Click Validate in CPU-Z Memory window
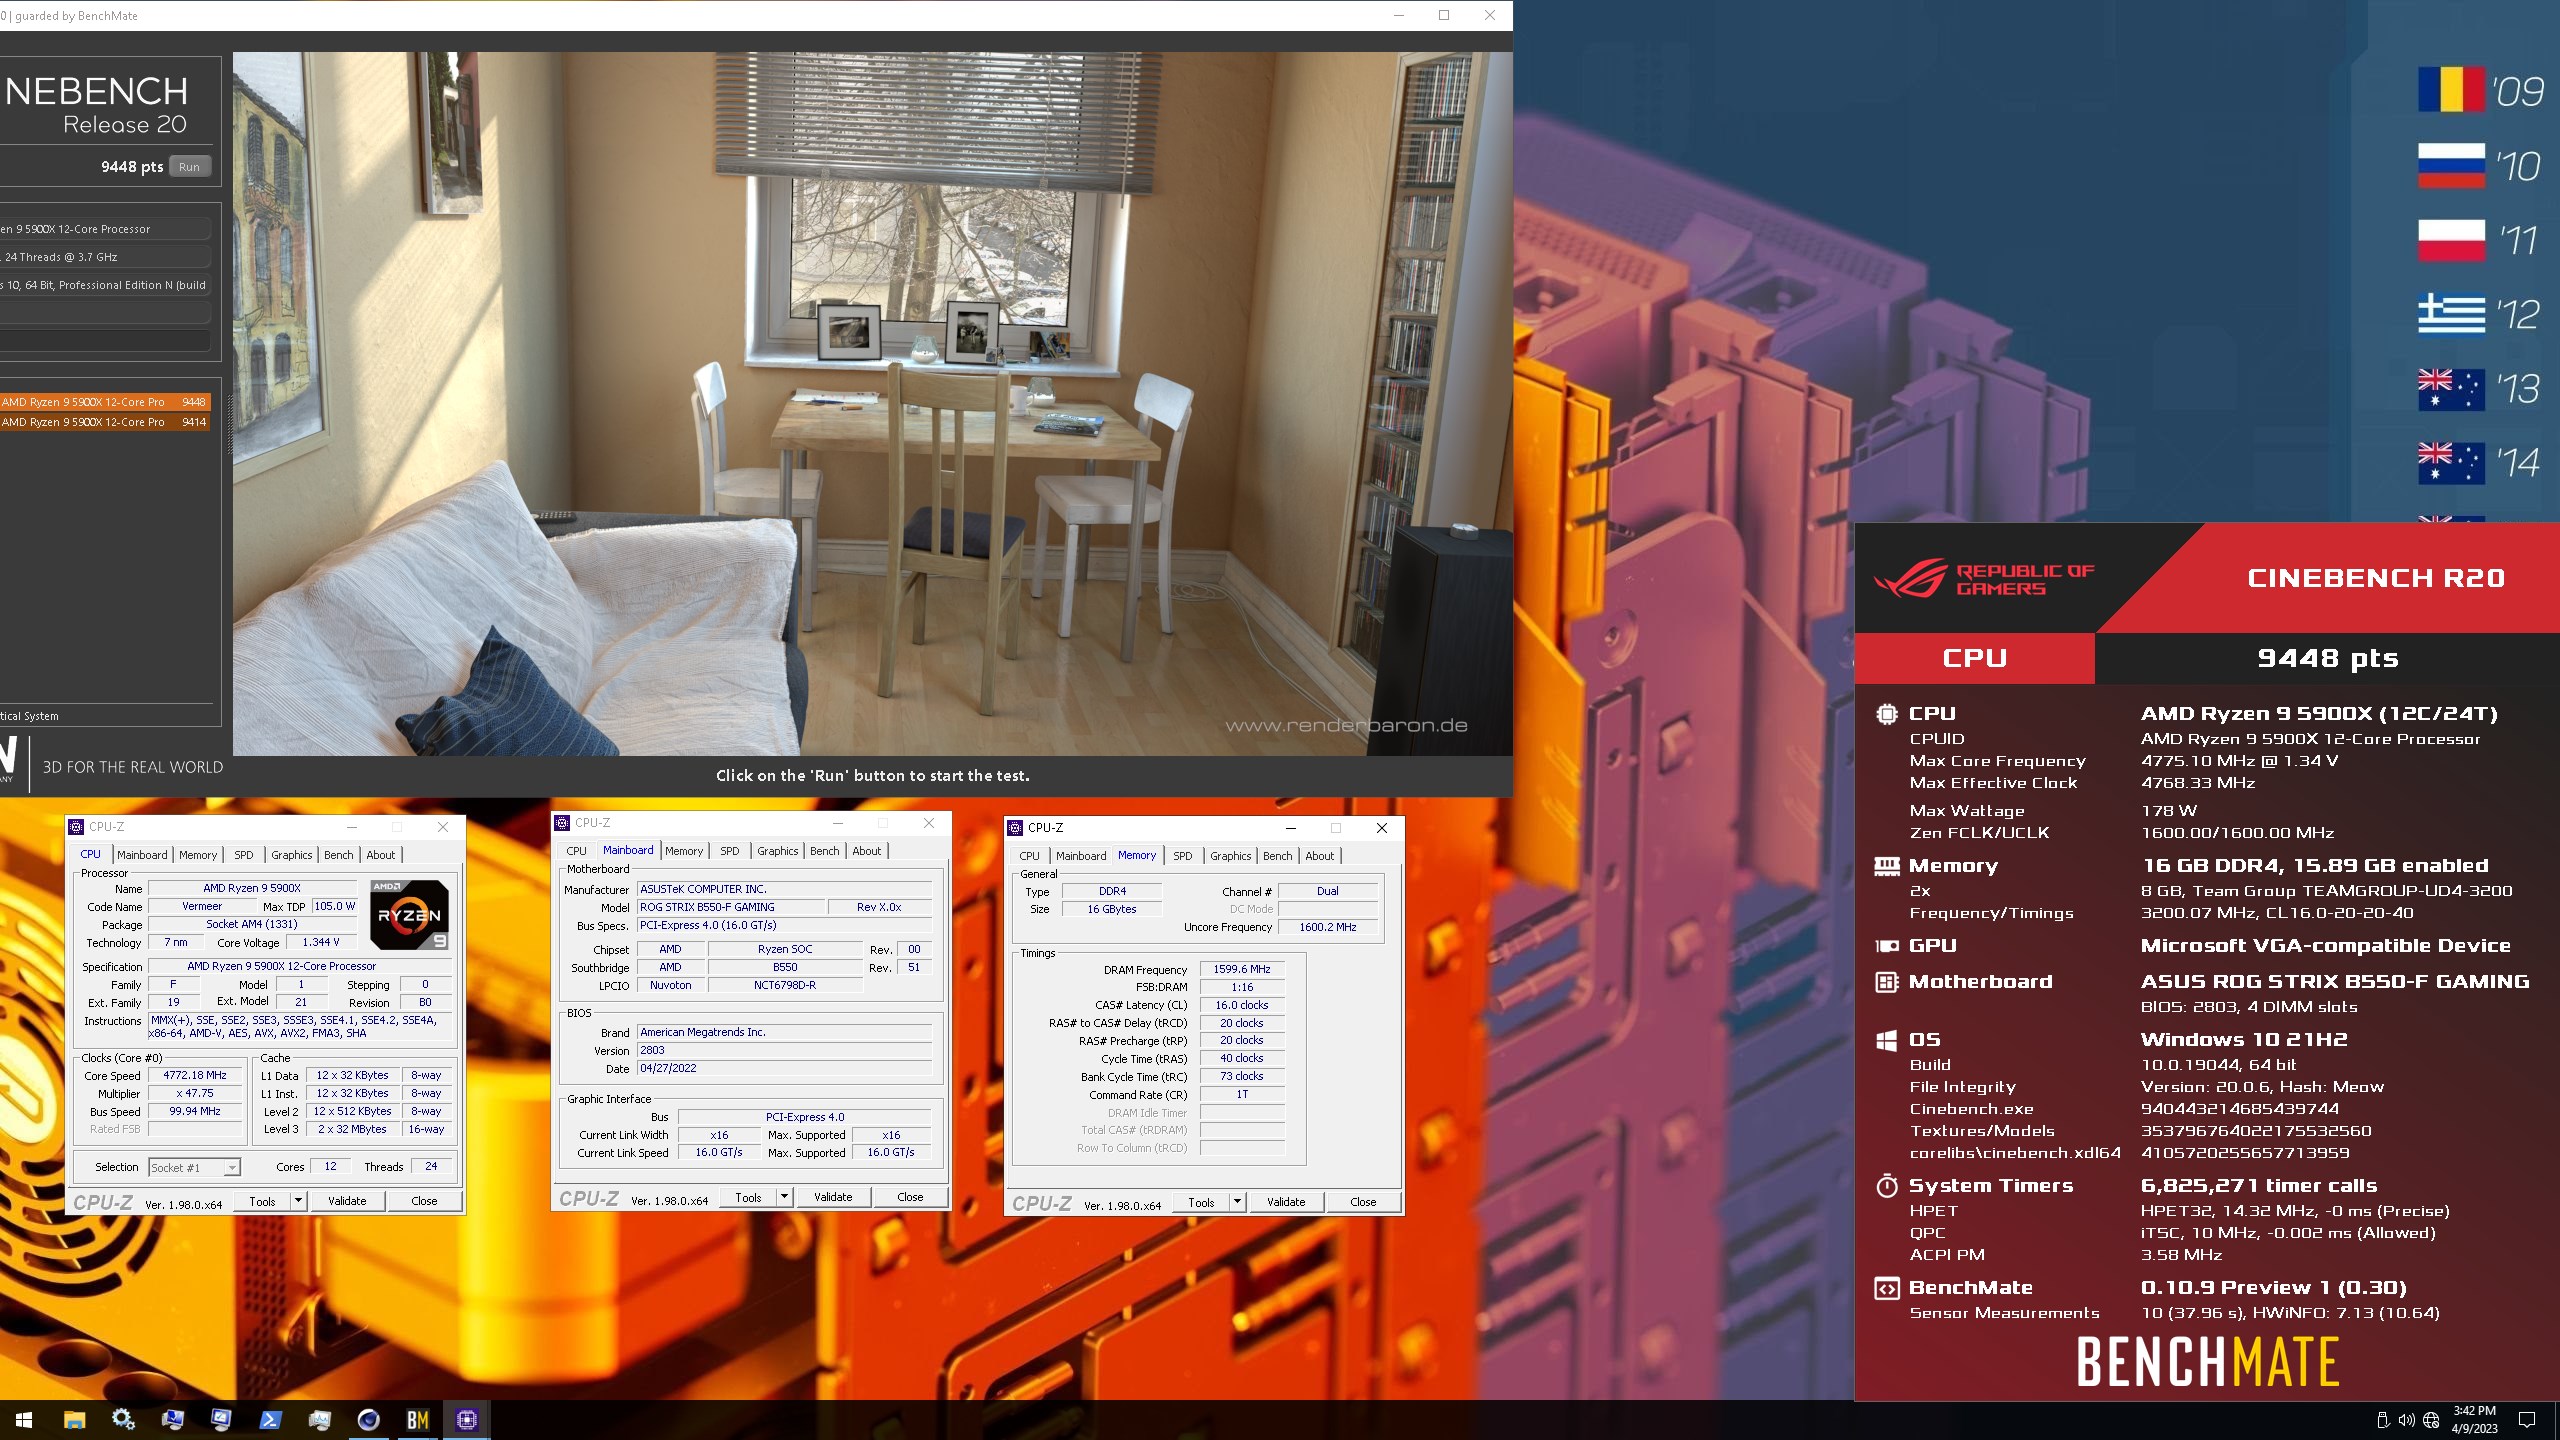Image resolution: width=2560 pixels, height=1440 pixels. click(x=1286, y=1202)
